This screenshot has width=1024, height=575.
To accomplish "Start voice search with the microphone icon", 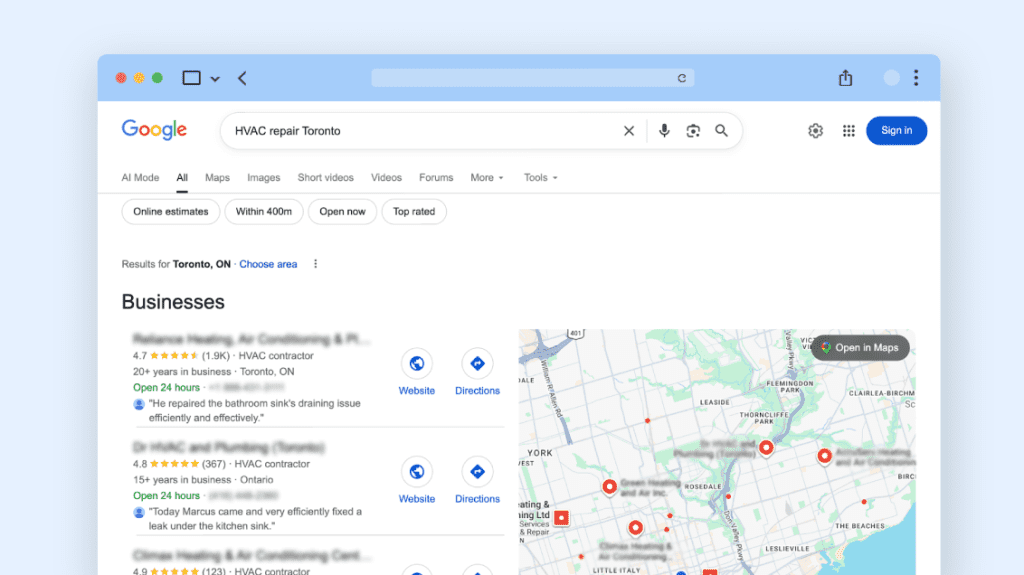I will coord(664,131).
